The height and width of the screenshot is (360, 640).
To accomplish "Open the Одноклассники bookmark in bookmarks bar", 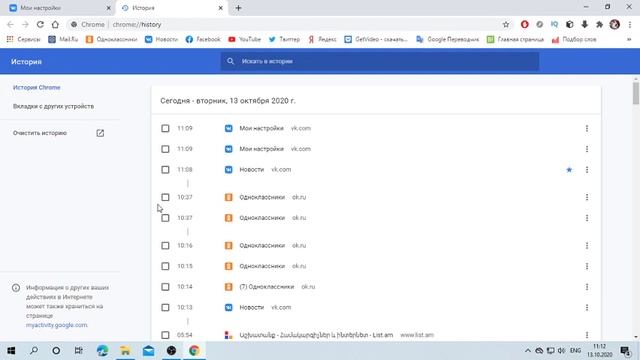I will [111, 39].
